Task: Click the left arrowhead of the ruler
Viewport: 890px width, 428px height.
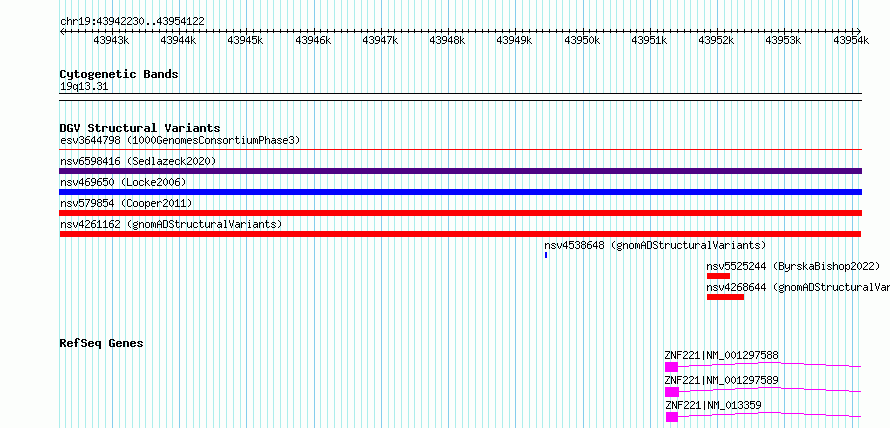Action: point(62,31)
